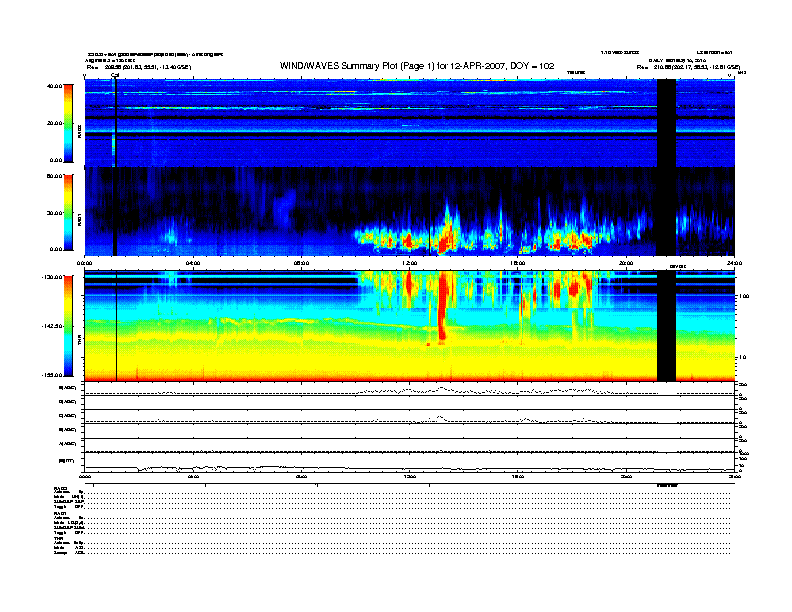The width and height of the screenshot is (792, 612).
Task: Click the RAD2 header in the status table
Action: (x=61, y=488)
